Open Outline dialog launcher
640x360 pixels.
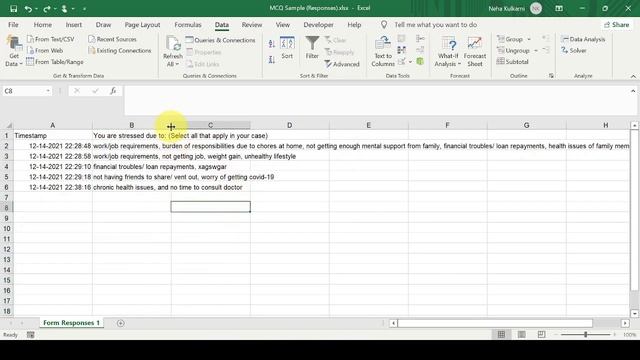click(x=551, y=76)
